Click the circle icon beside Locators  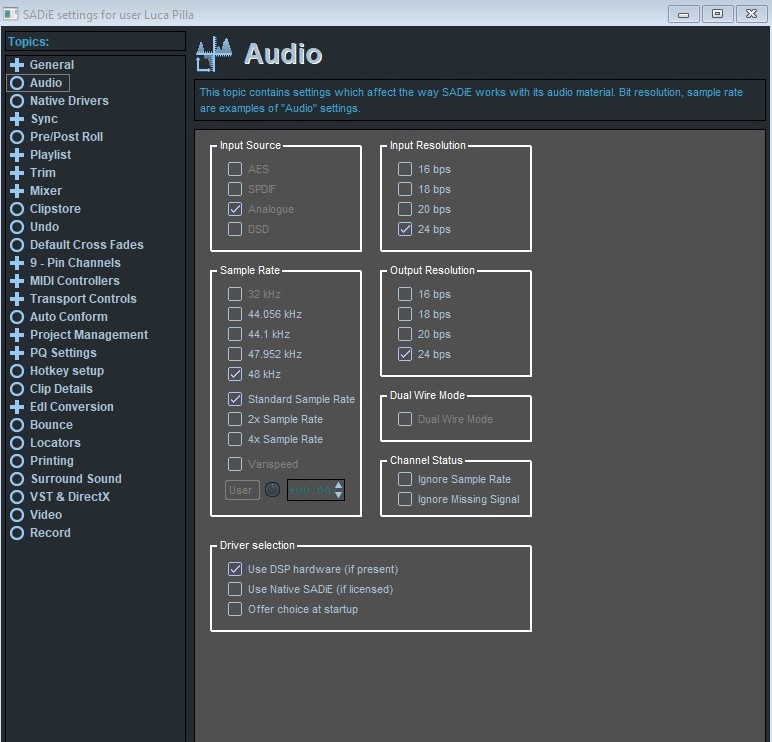pos(17,443)
